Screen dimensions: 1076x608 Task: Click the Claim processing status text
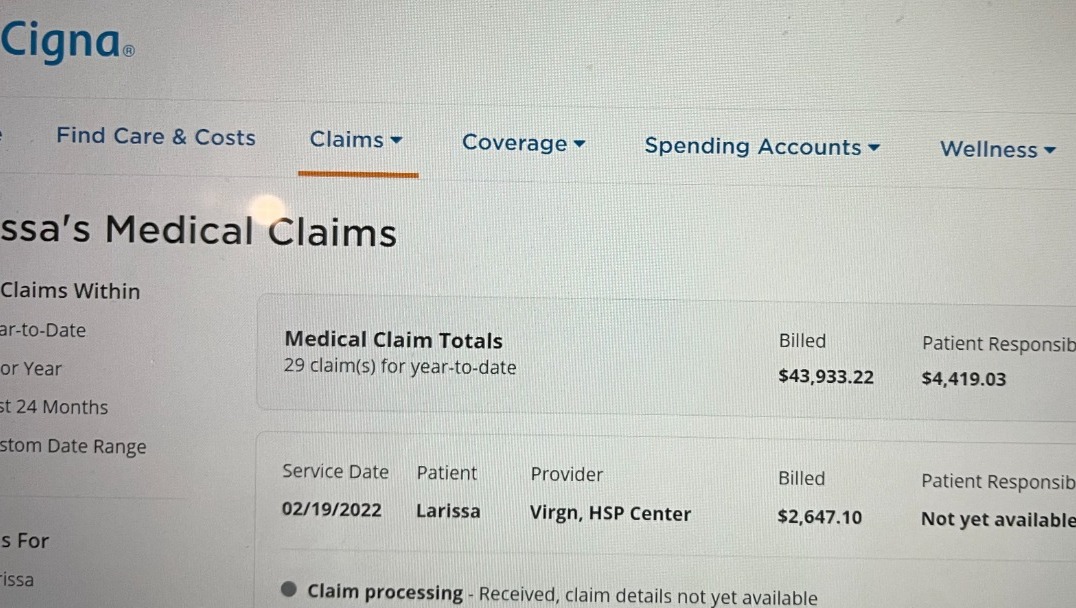385,592
